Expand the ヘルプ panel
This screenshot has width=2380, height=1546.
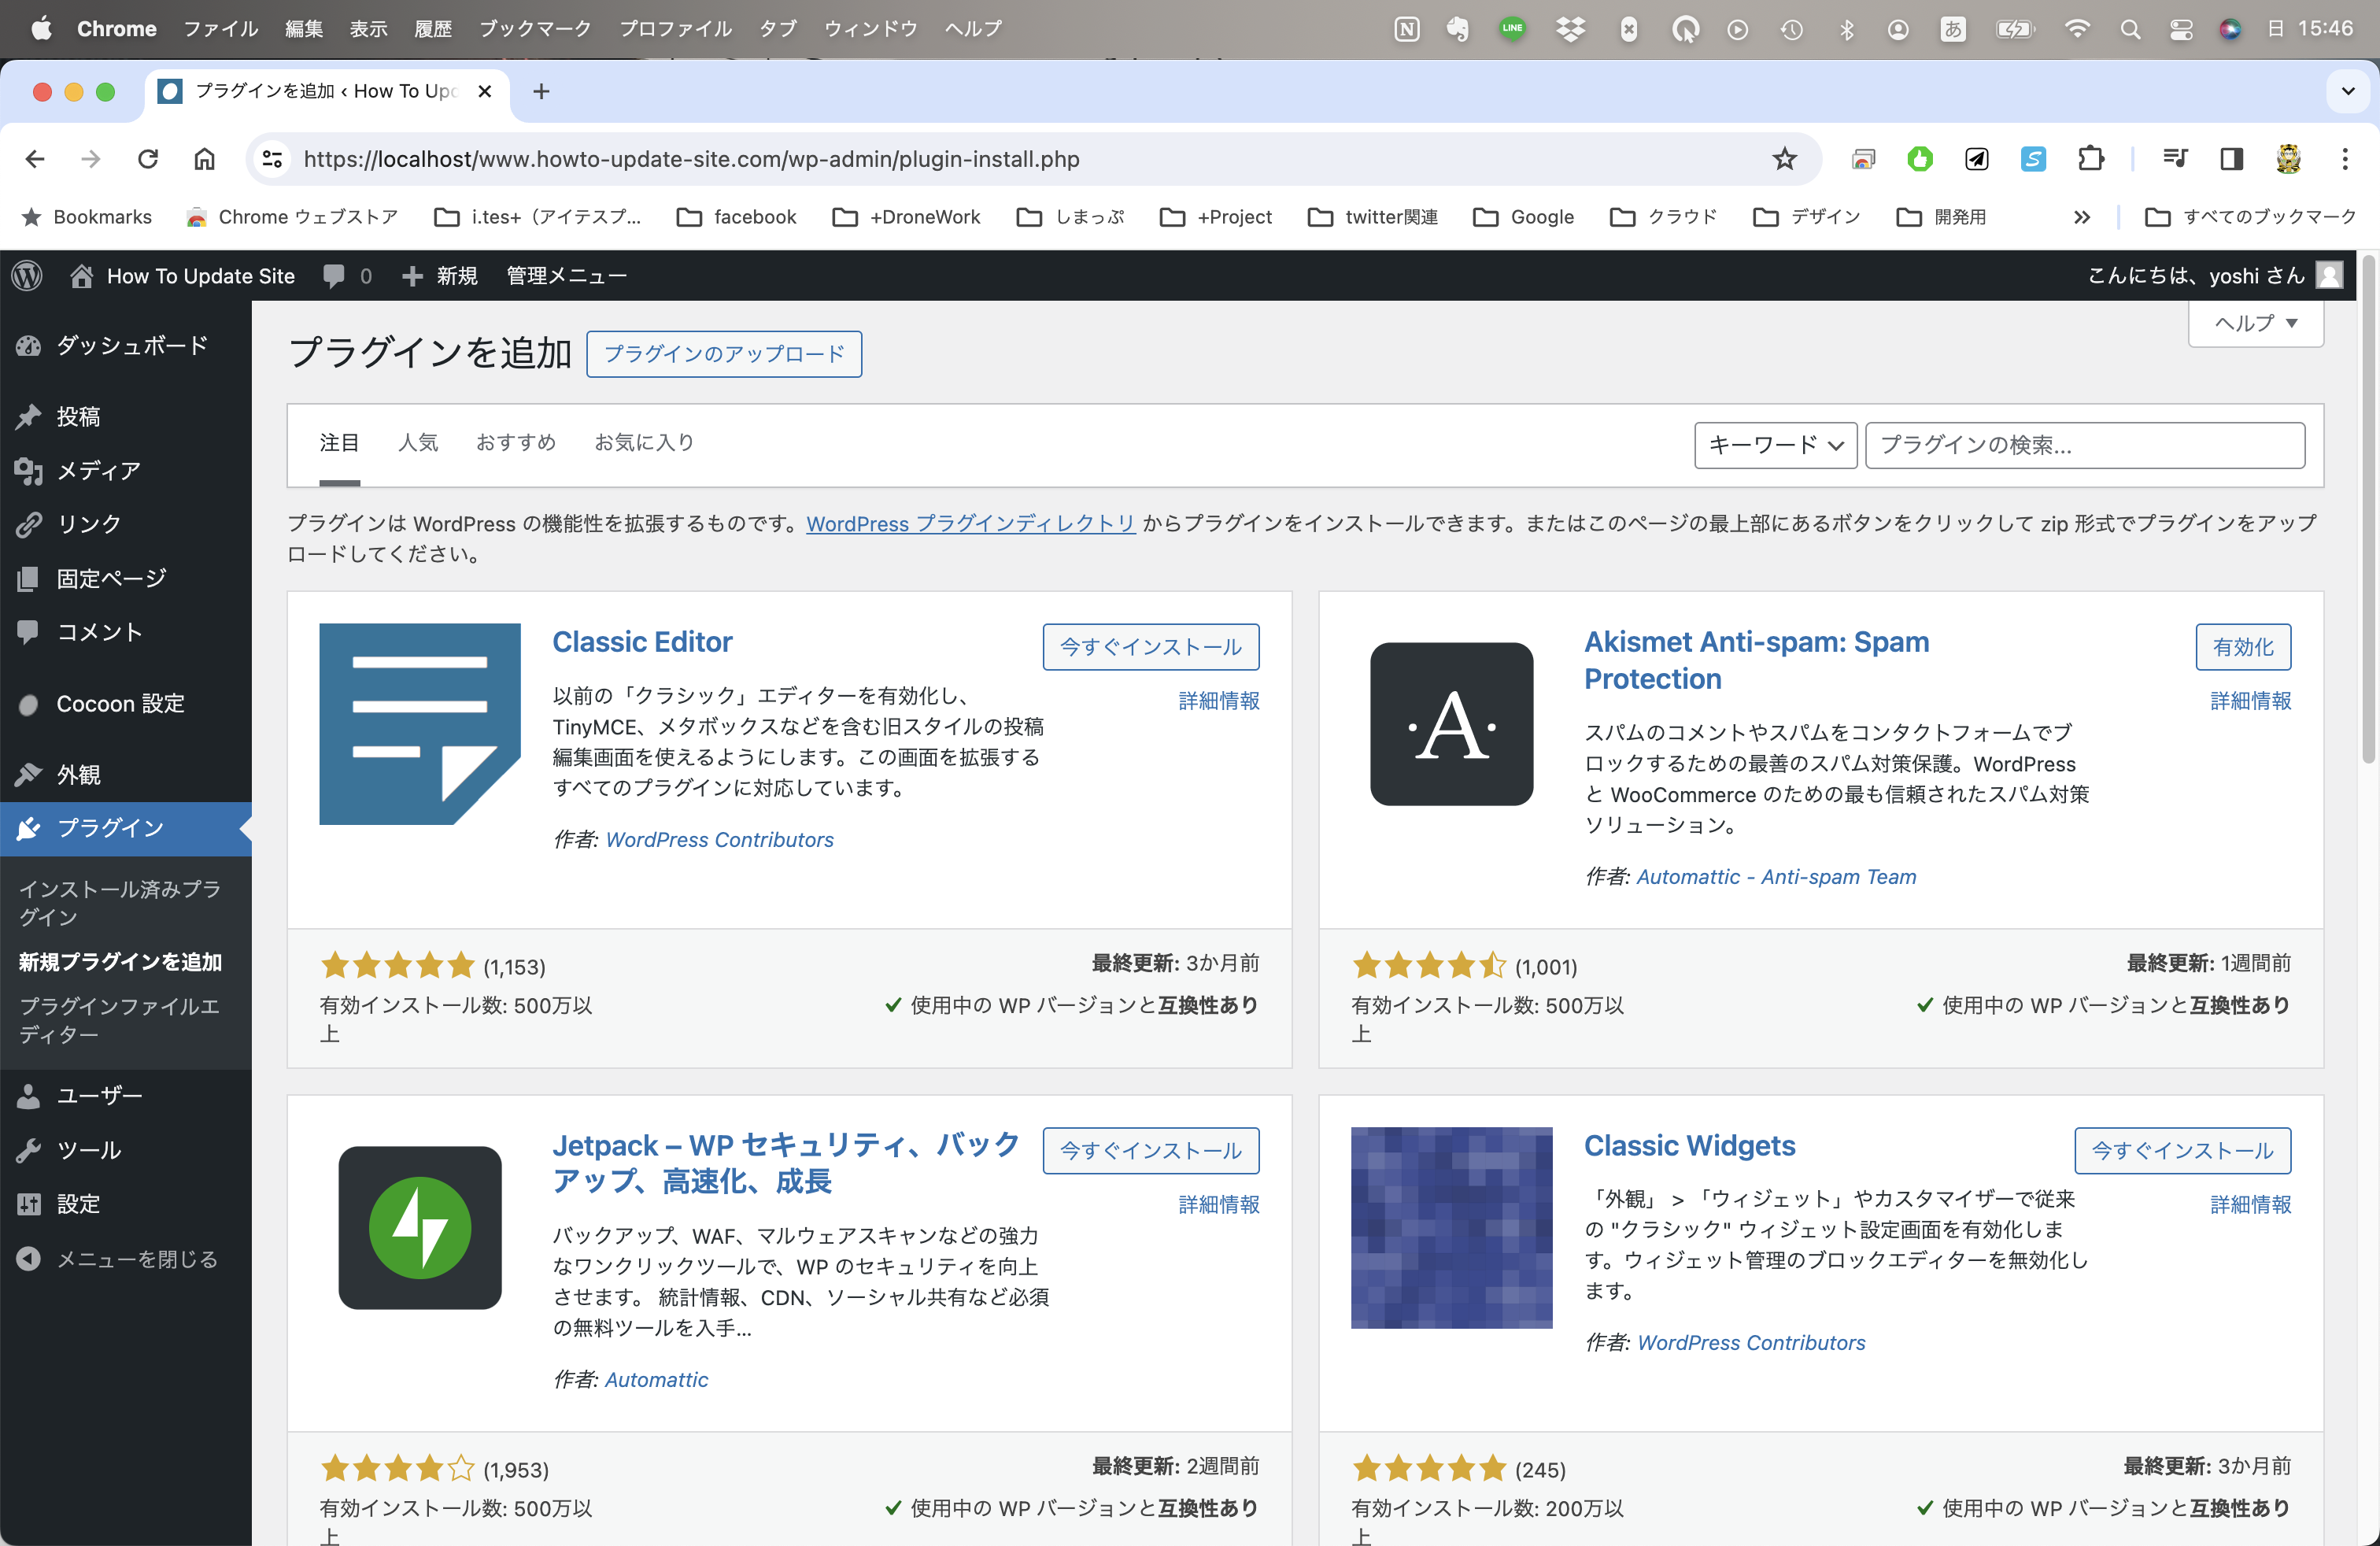[x=2256, y=323]
